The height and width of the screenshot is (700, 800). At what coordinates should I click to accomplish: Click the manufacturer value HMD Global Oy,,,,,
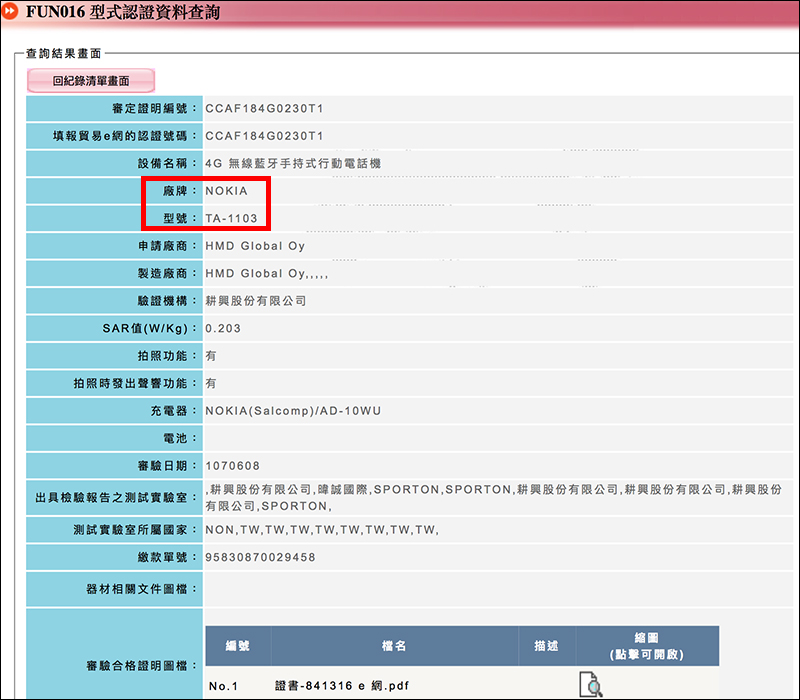coord(266,273)
